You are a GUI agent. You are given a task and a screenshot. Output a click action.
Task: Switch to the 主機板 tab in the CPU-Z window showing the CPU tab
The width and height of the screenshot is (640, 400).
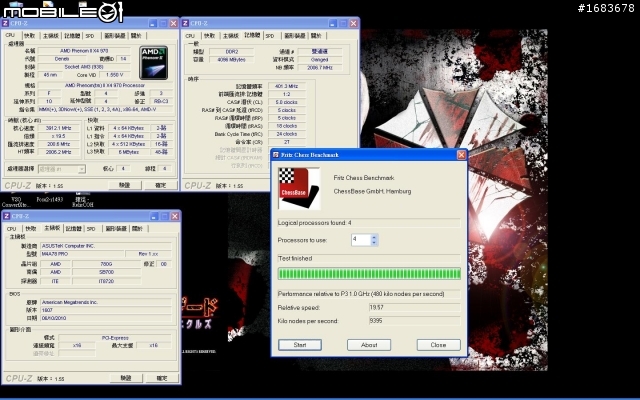click(x=51, y=36)
